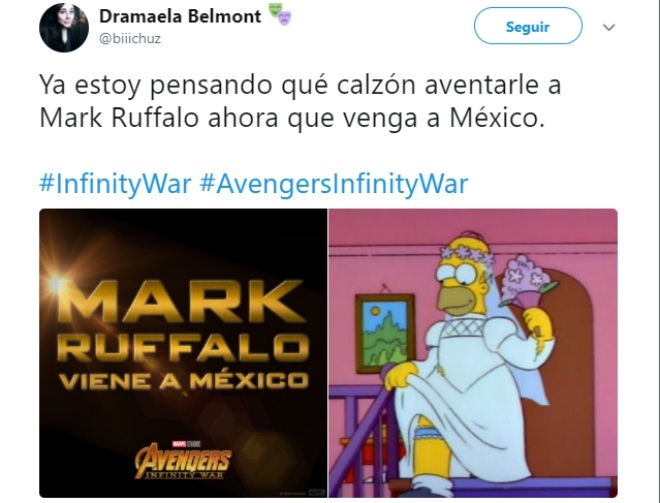
Task: Open the Homer Simpson bride image
Action: click(x=473, y=353)
